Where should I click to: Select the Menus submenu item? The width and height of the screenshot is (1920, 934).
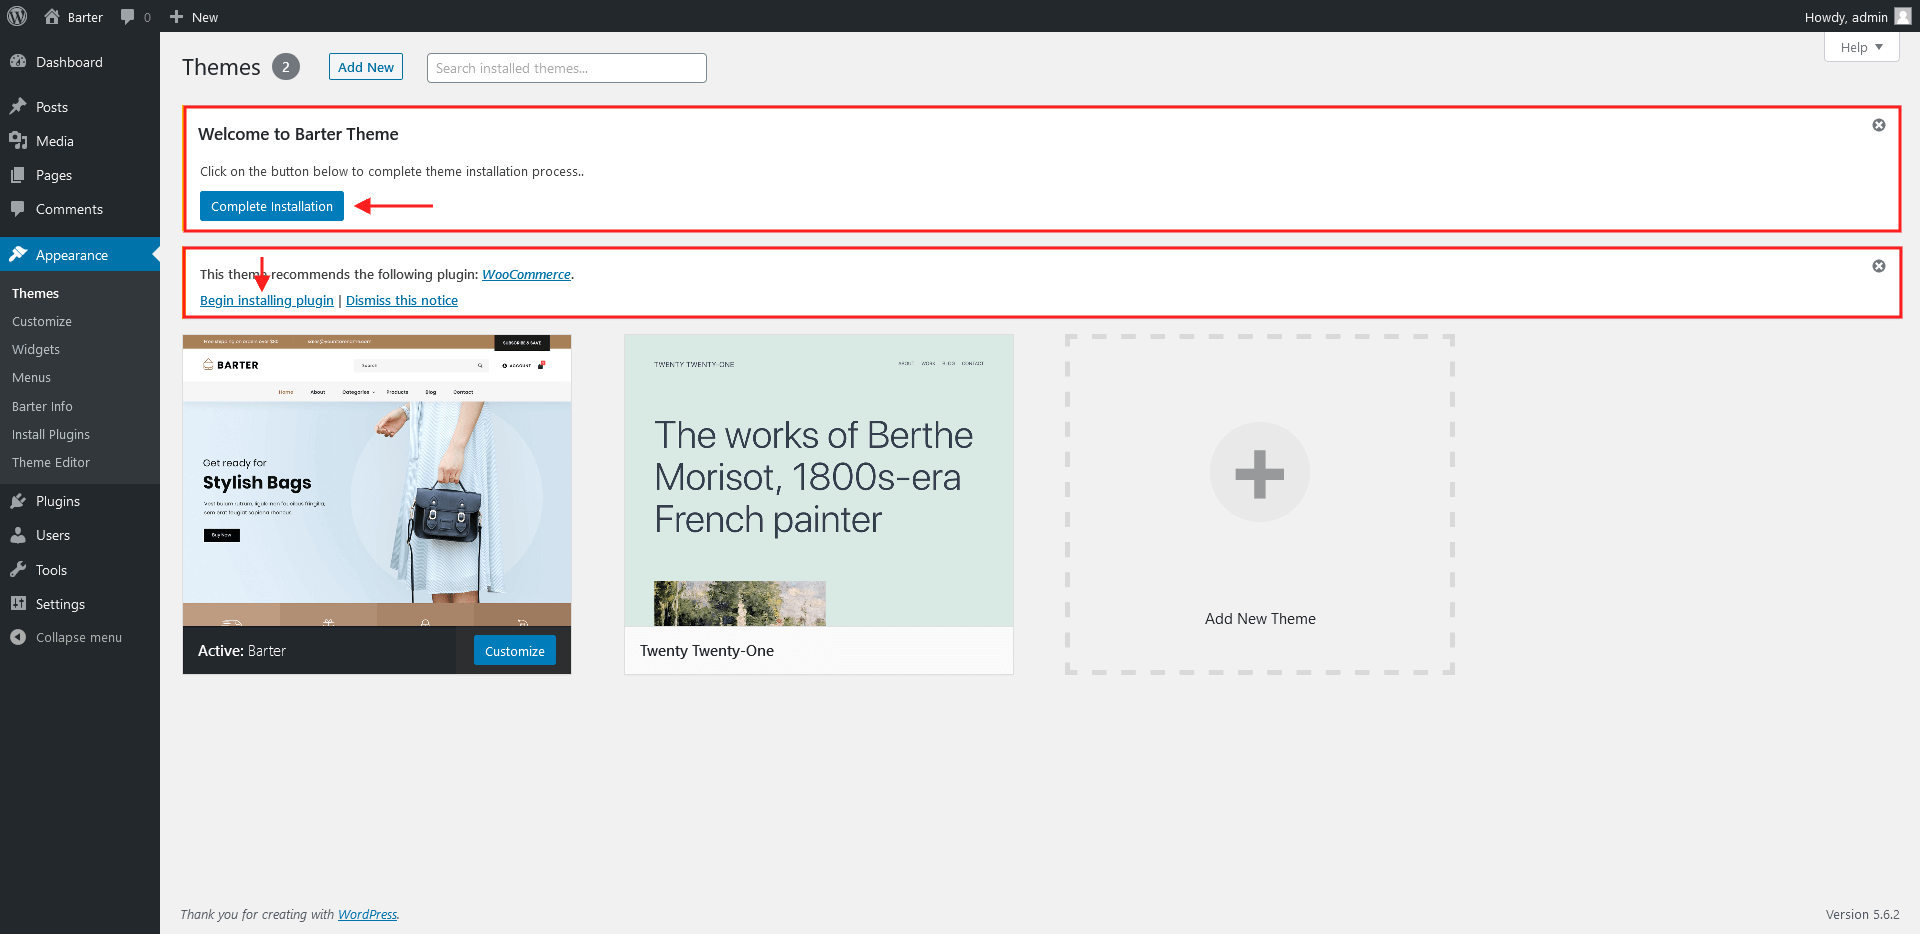coord(31,377)
